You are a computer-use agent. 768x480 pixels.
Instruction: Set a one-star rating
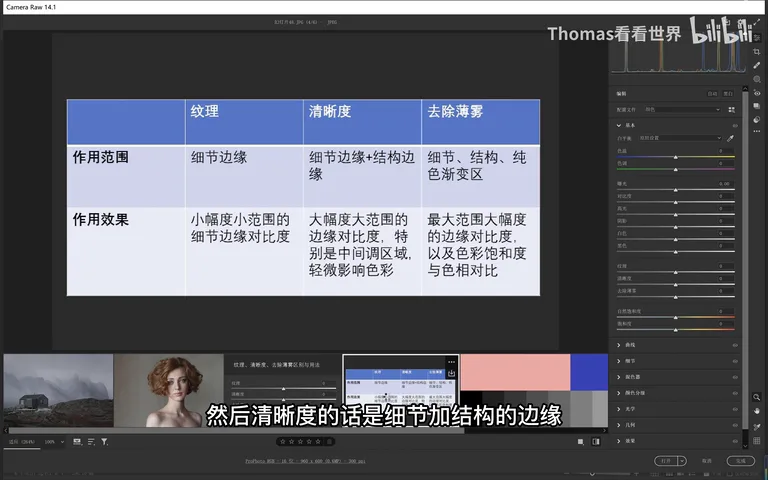pyautogui.click(x=283, y=442)
